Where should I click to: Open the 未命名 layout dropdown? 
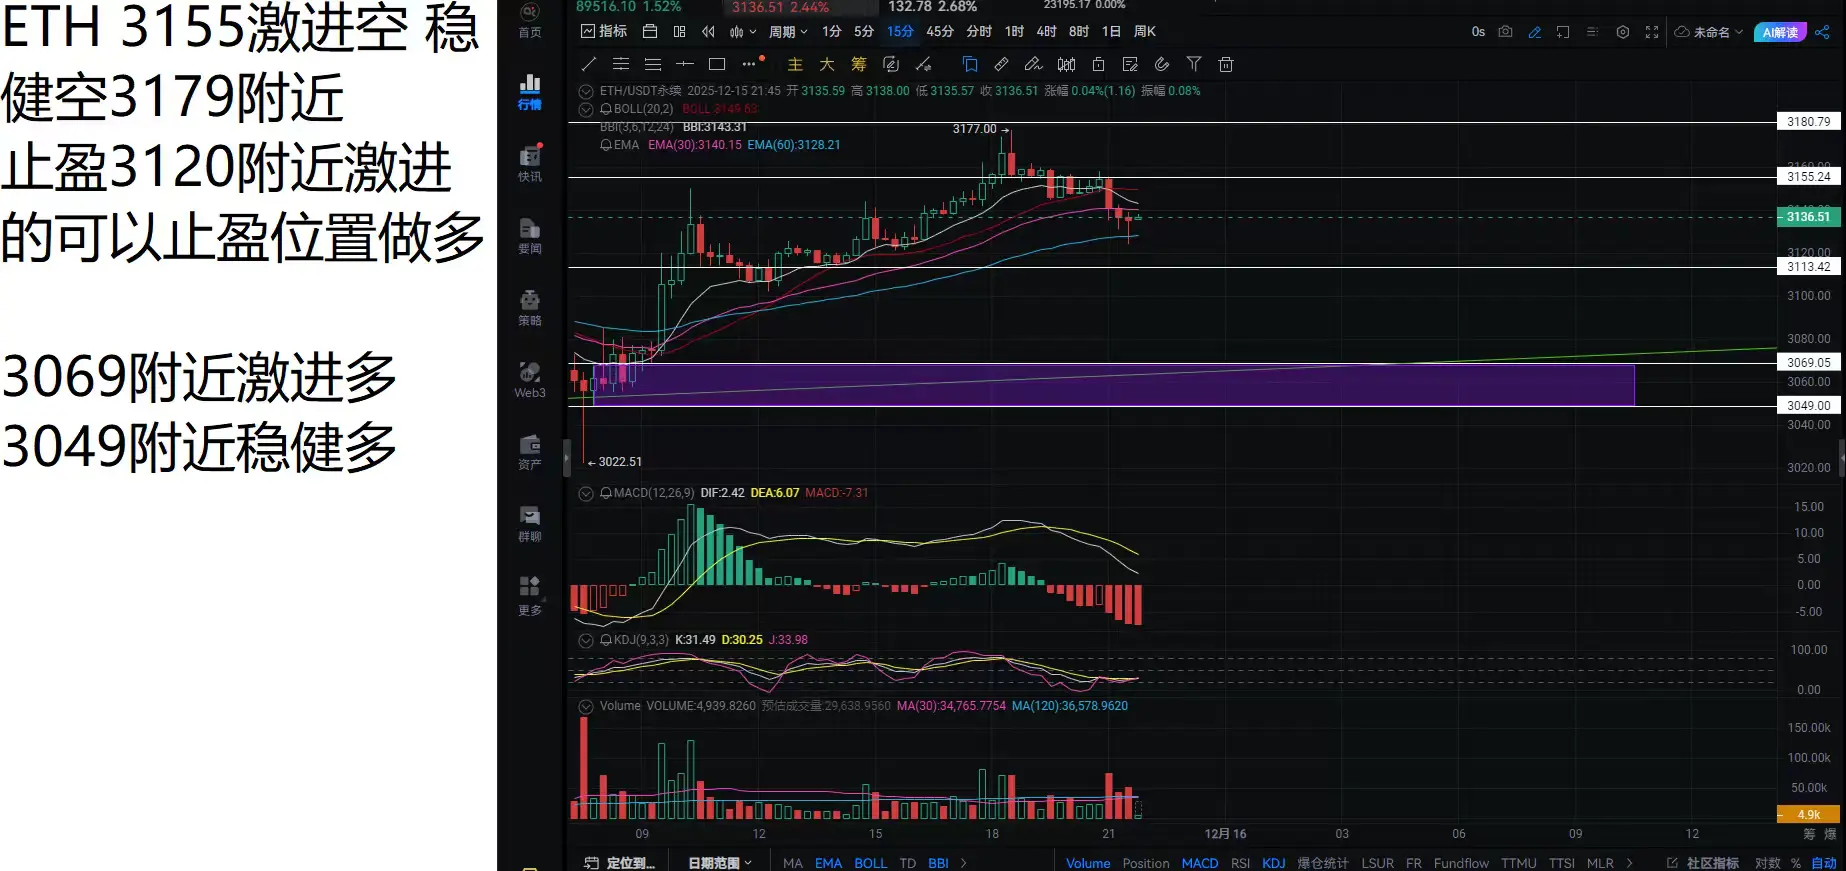[x=1709, y=32]
